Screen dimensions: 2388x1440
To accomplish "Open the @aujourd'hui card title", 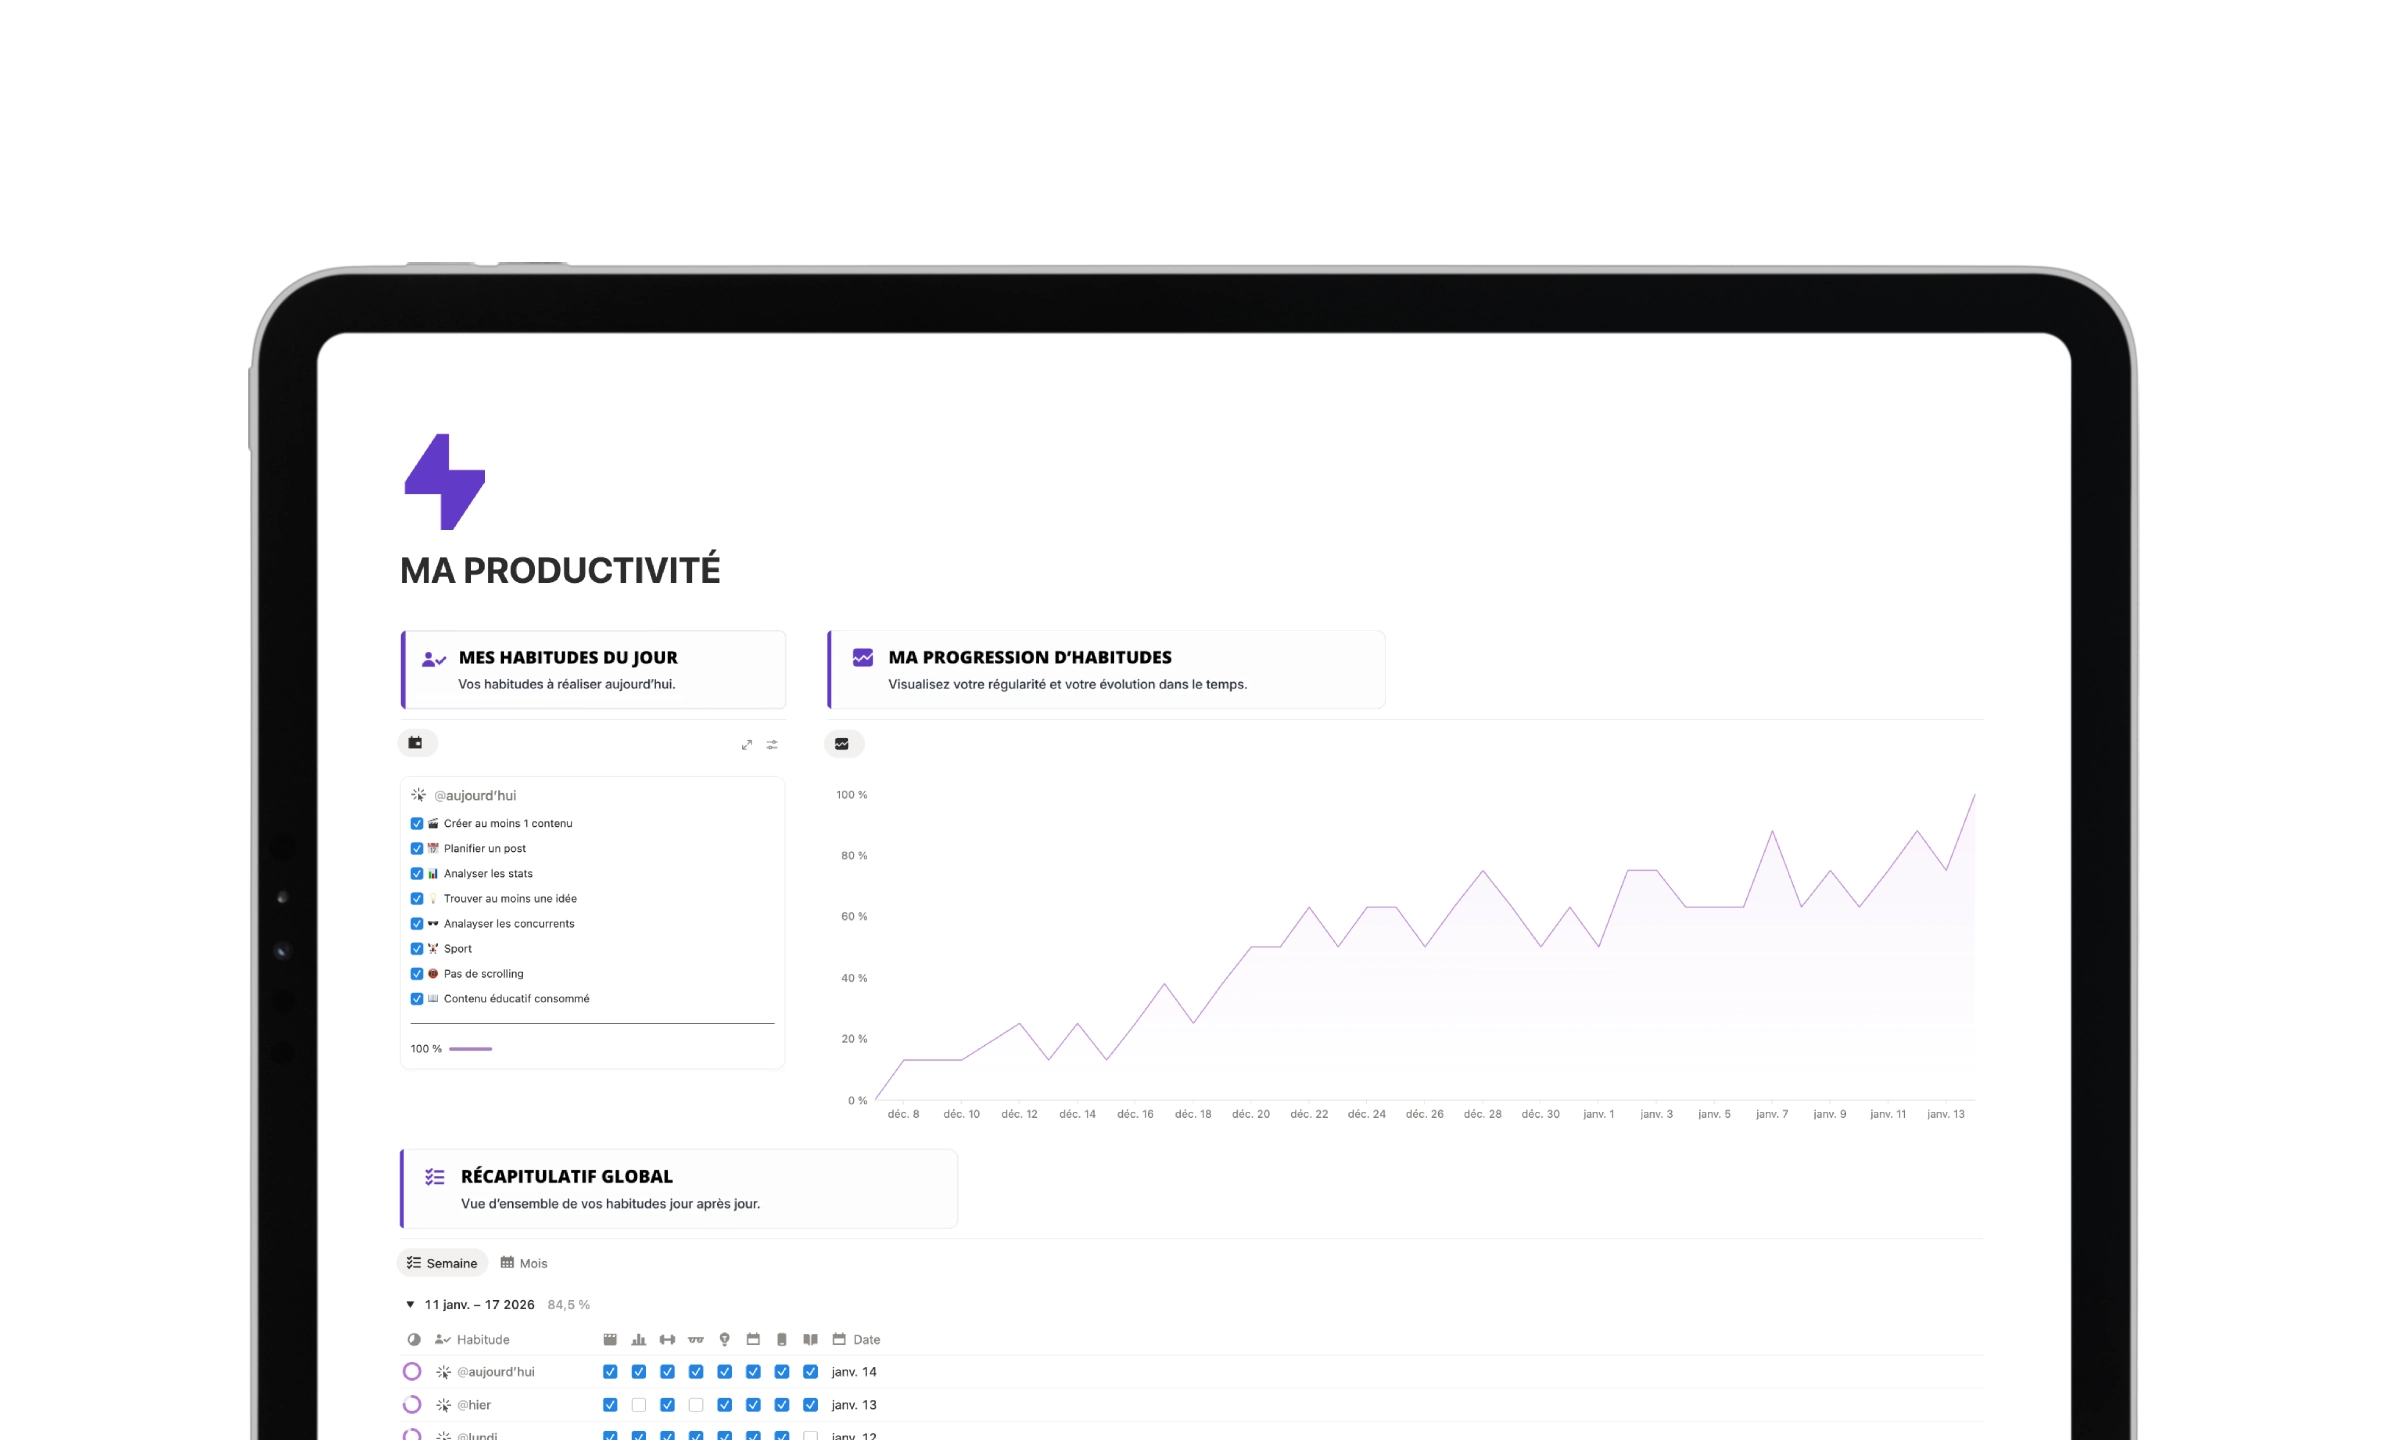I will click(x=475, y=796).
